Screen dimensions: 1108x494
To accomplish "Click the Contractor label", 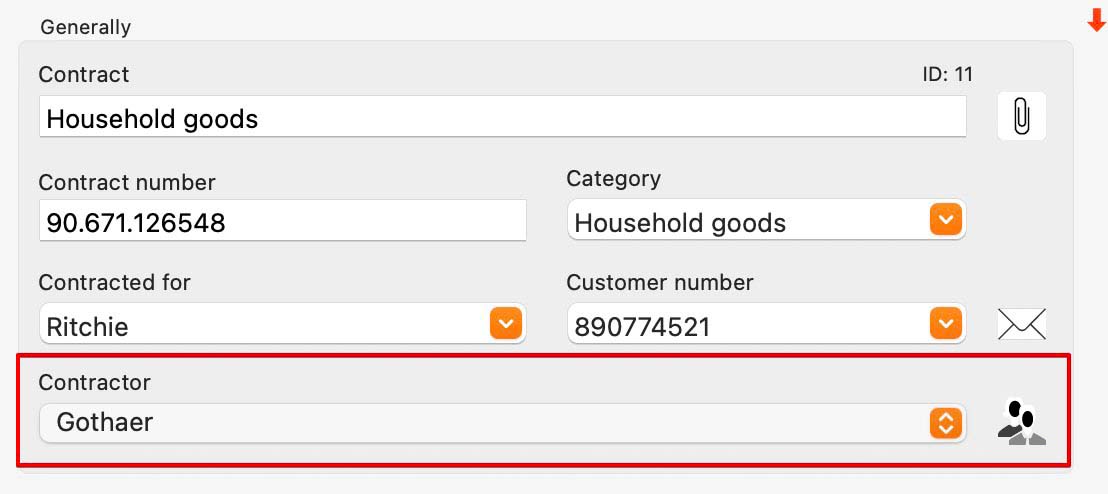I will tap(95, 382).
